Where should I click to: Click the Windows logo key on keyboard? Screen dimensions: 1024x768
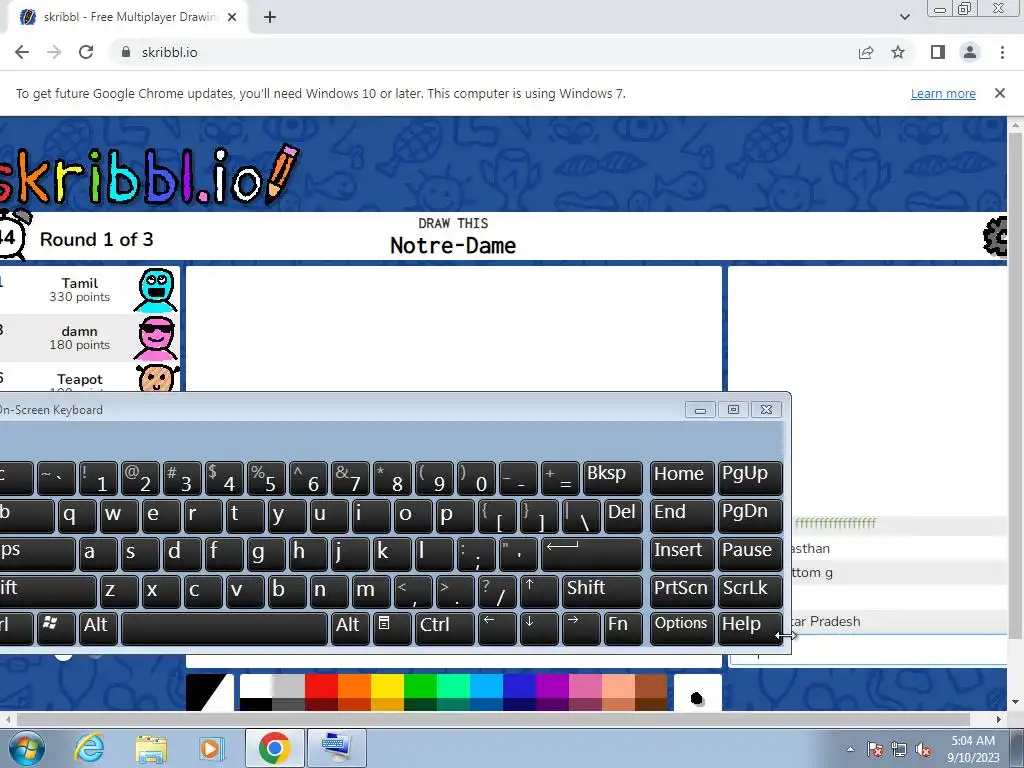[x=56, y=628]
